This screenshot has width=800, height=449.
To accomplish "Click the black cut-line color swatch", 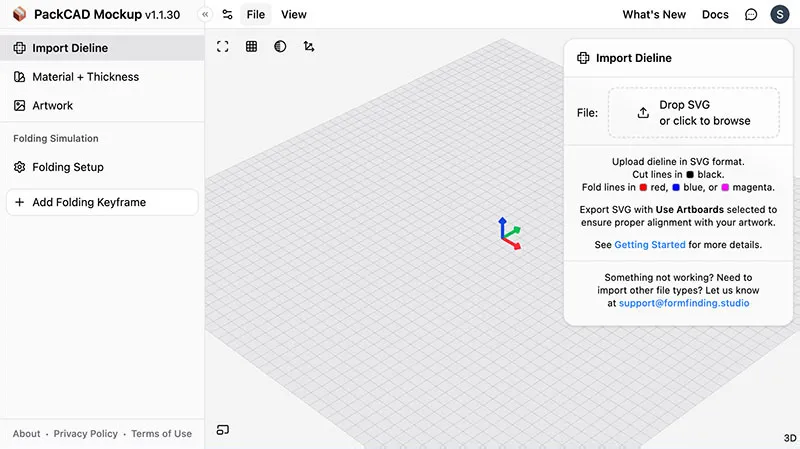I will click(x=690, y=174).
